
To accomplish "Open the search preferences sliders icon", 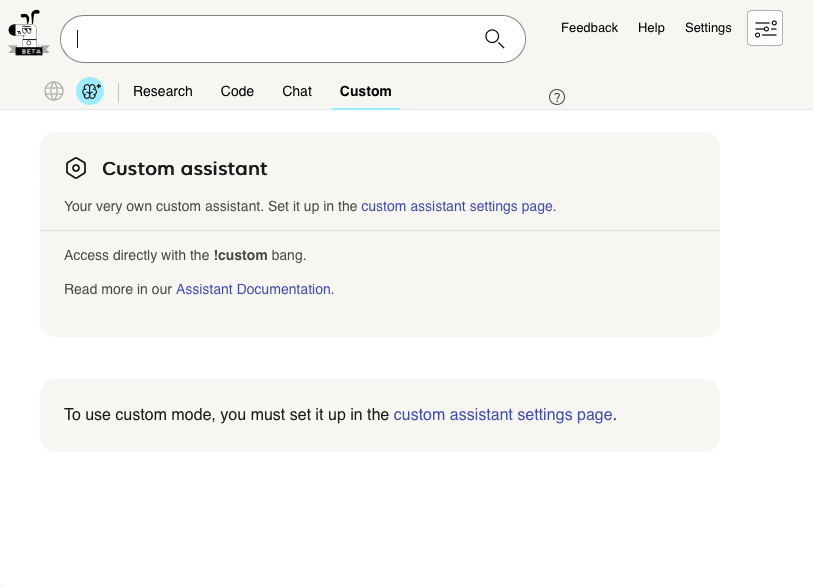I will pyautogui.click(x=764, y=28).
